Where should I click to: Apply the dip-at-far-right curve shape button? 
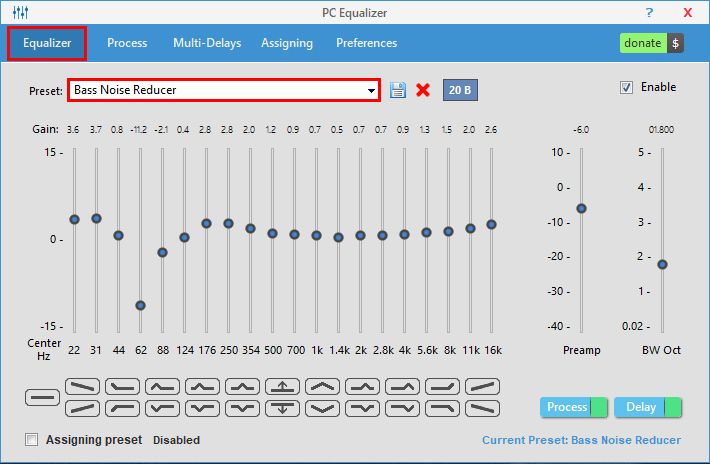[403, 408]
